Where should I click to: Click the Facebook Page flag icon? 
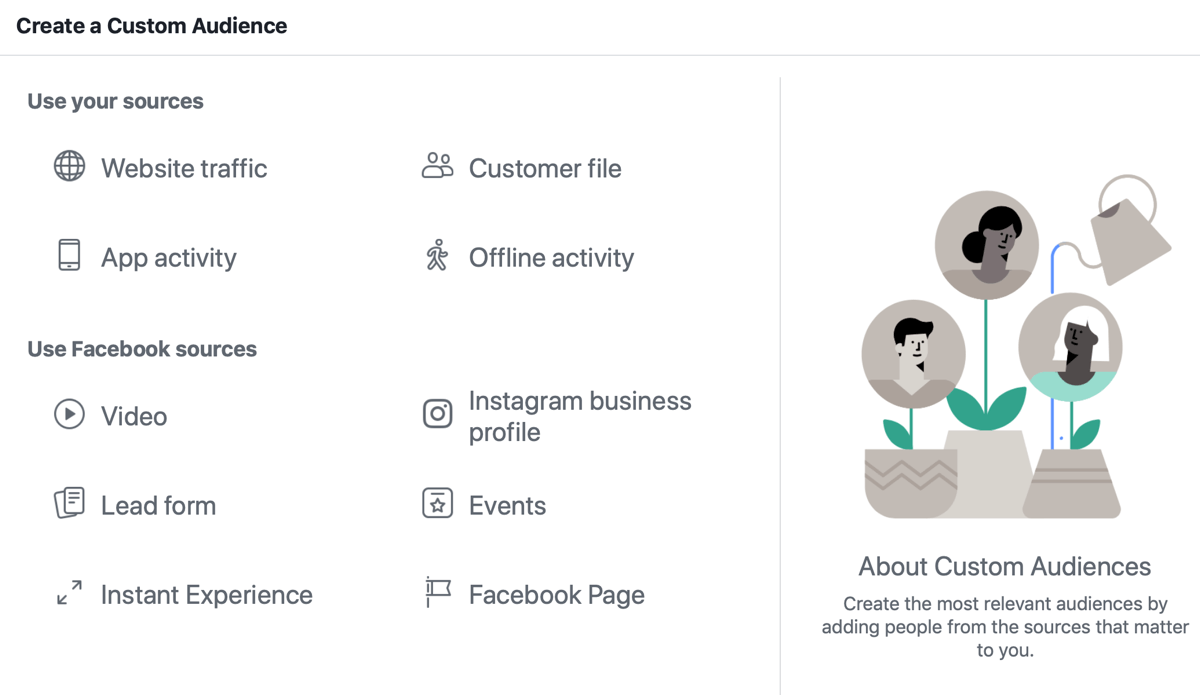click(437, 594)
